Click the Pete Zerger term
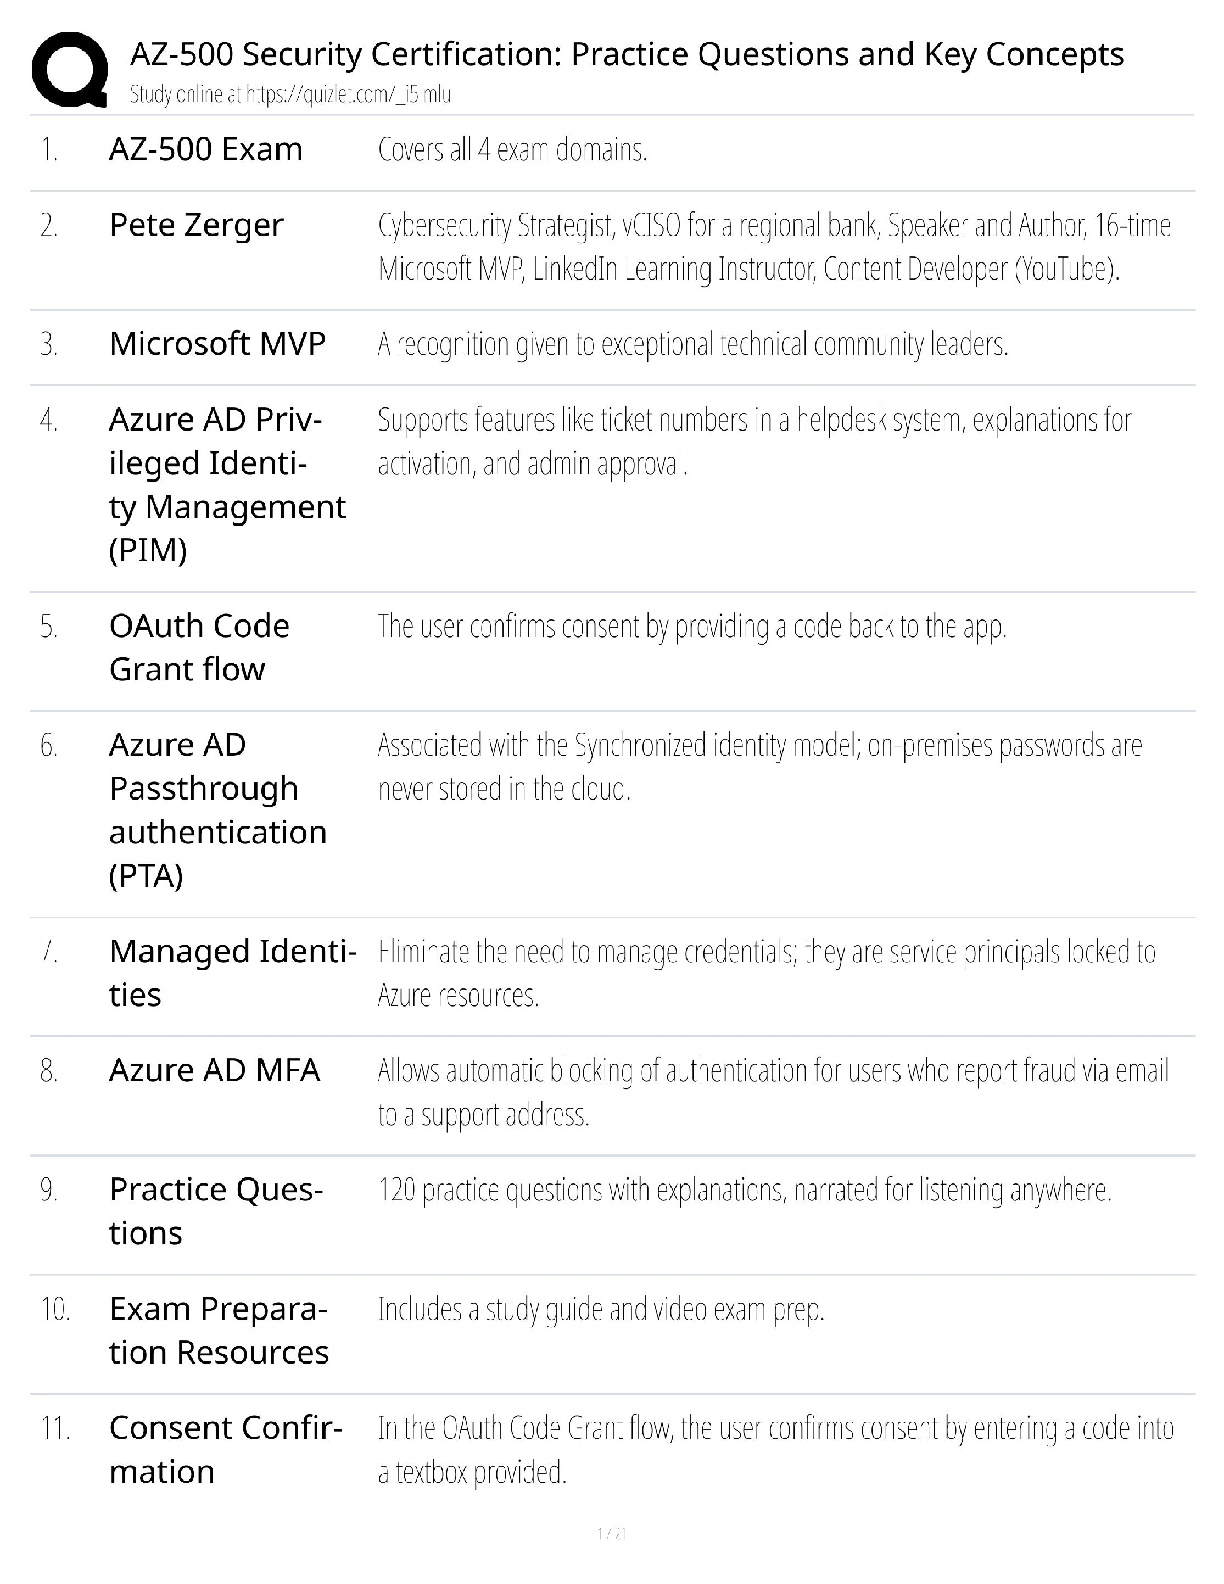 (196, 226)
